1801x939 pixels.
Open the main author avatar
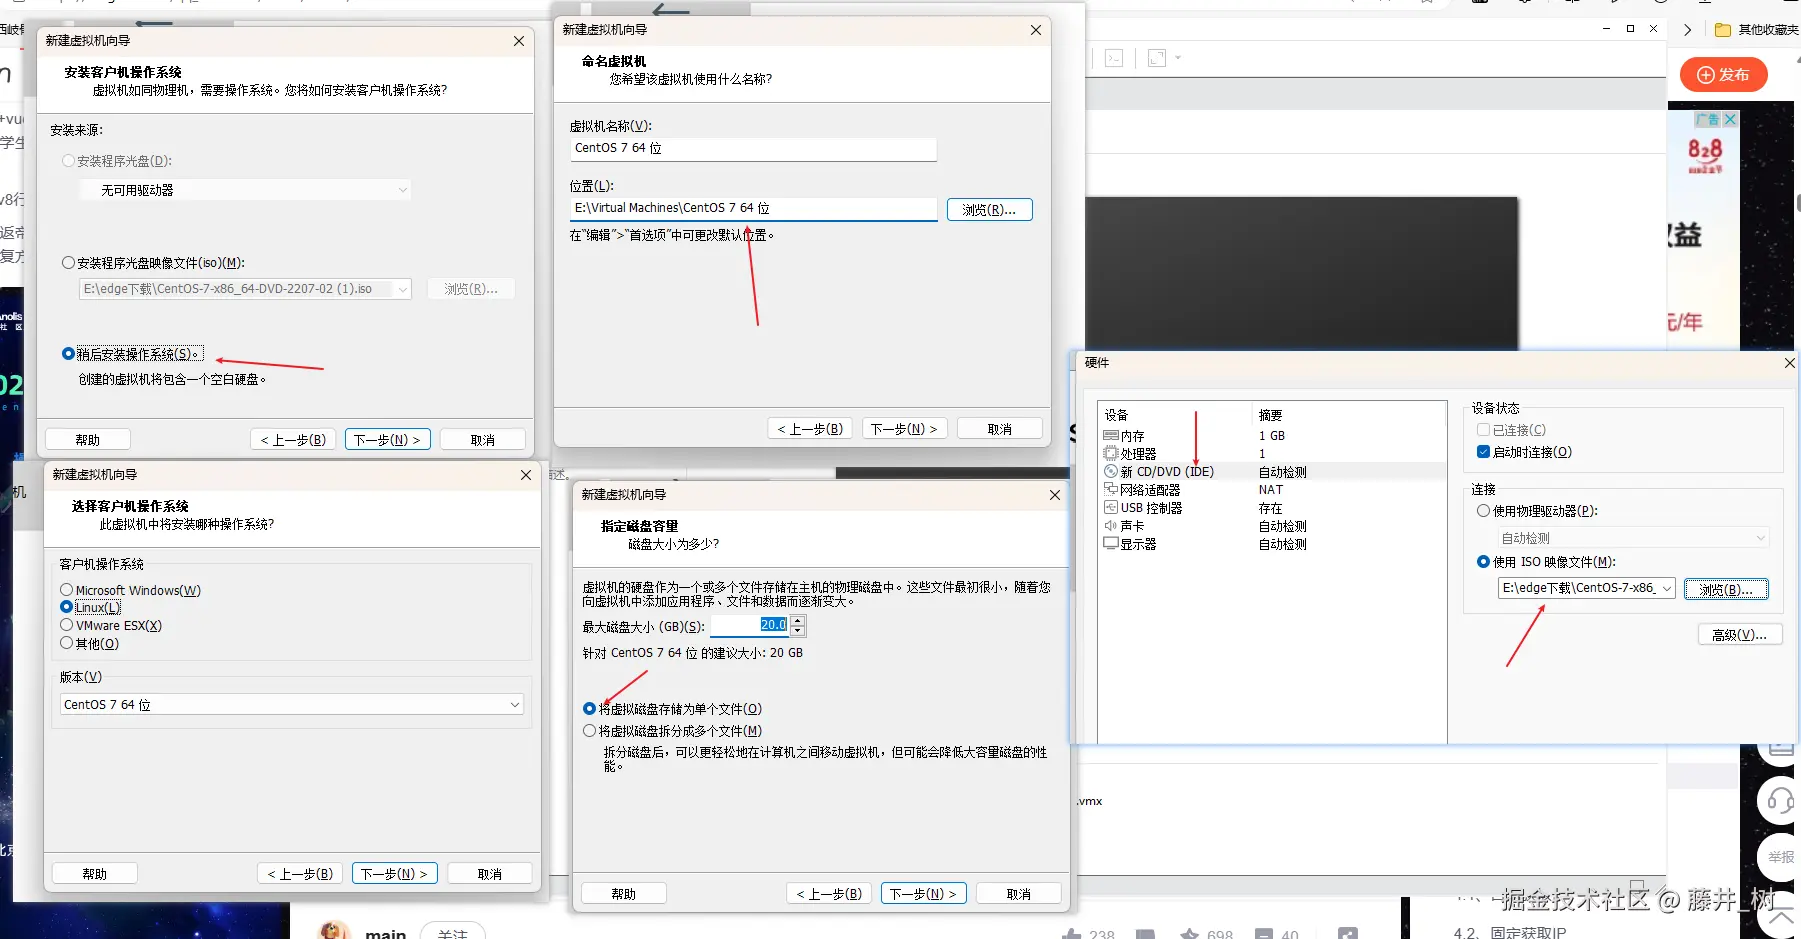pos(335,931)
